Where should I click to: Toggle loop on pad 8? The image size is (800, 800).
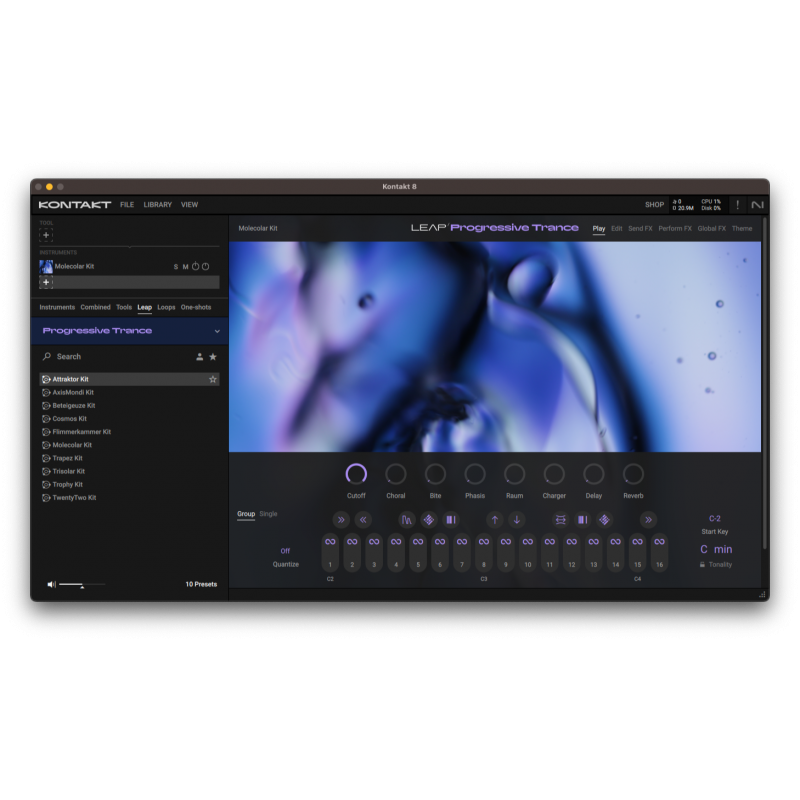click(x=484, y=542)
